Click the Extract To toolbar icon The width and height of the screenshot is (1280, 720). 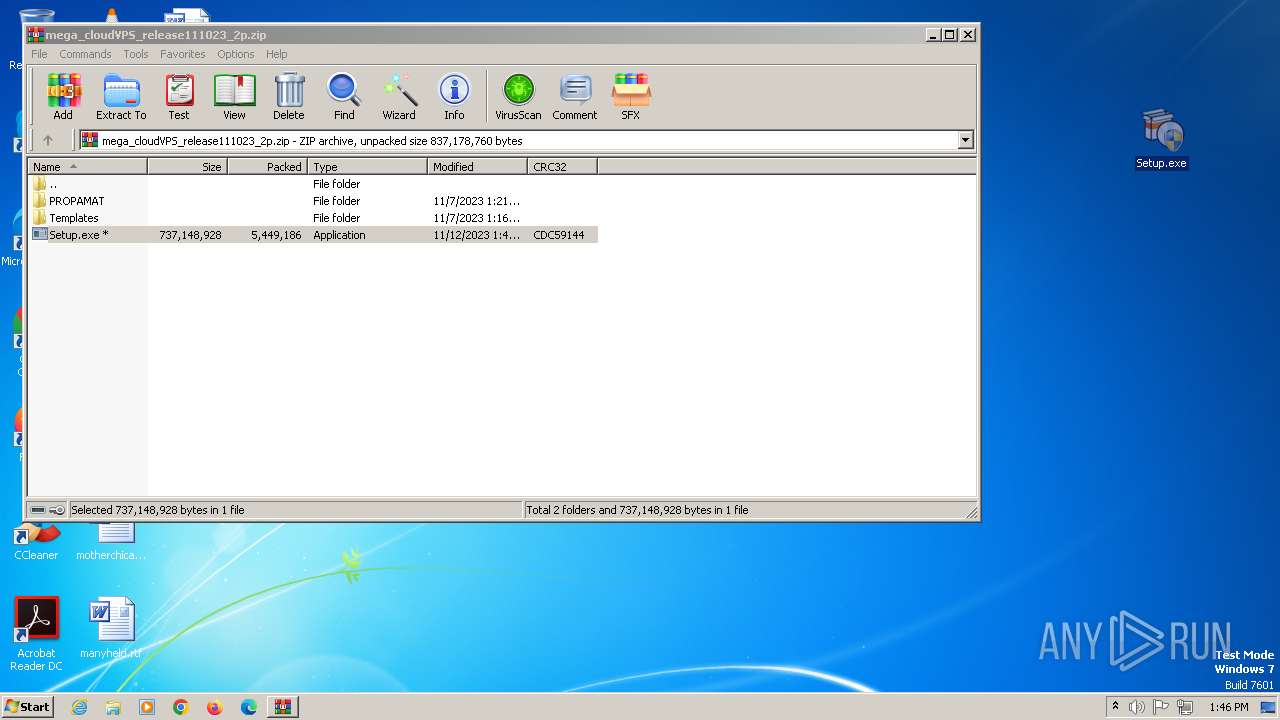(121, 97)
